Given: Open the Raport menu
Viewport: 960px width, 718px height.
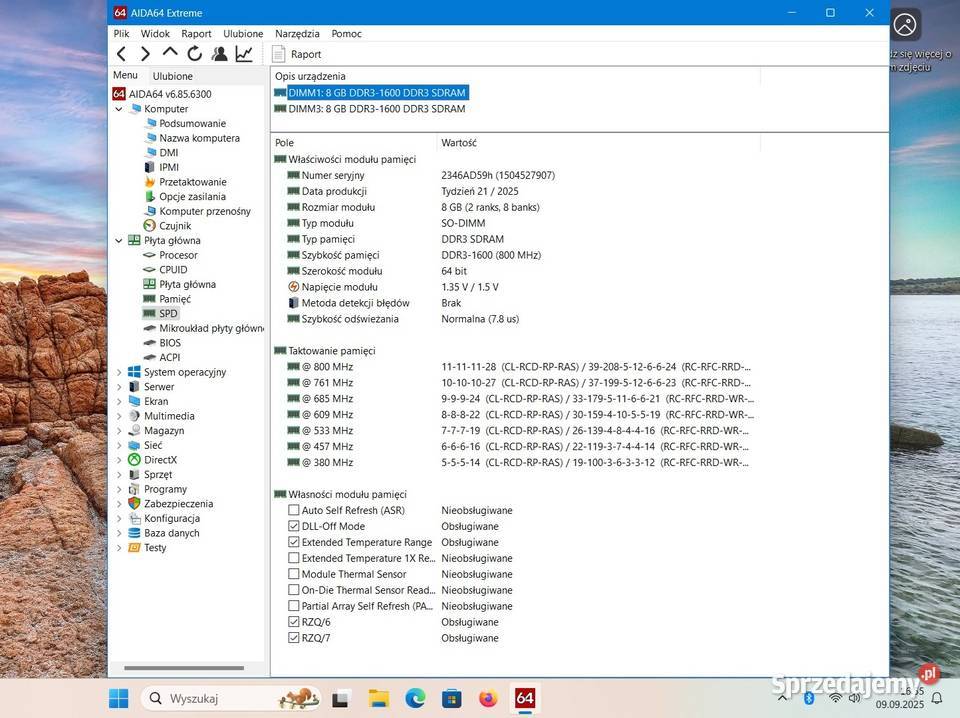Looking at the screenshot, I should click(x=196, y=33).
